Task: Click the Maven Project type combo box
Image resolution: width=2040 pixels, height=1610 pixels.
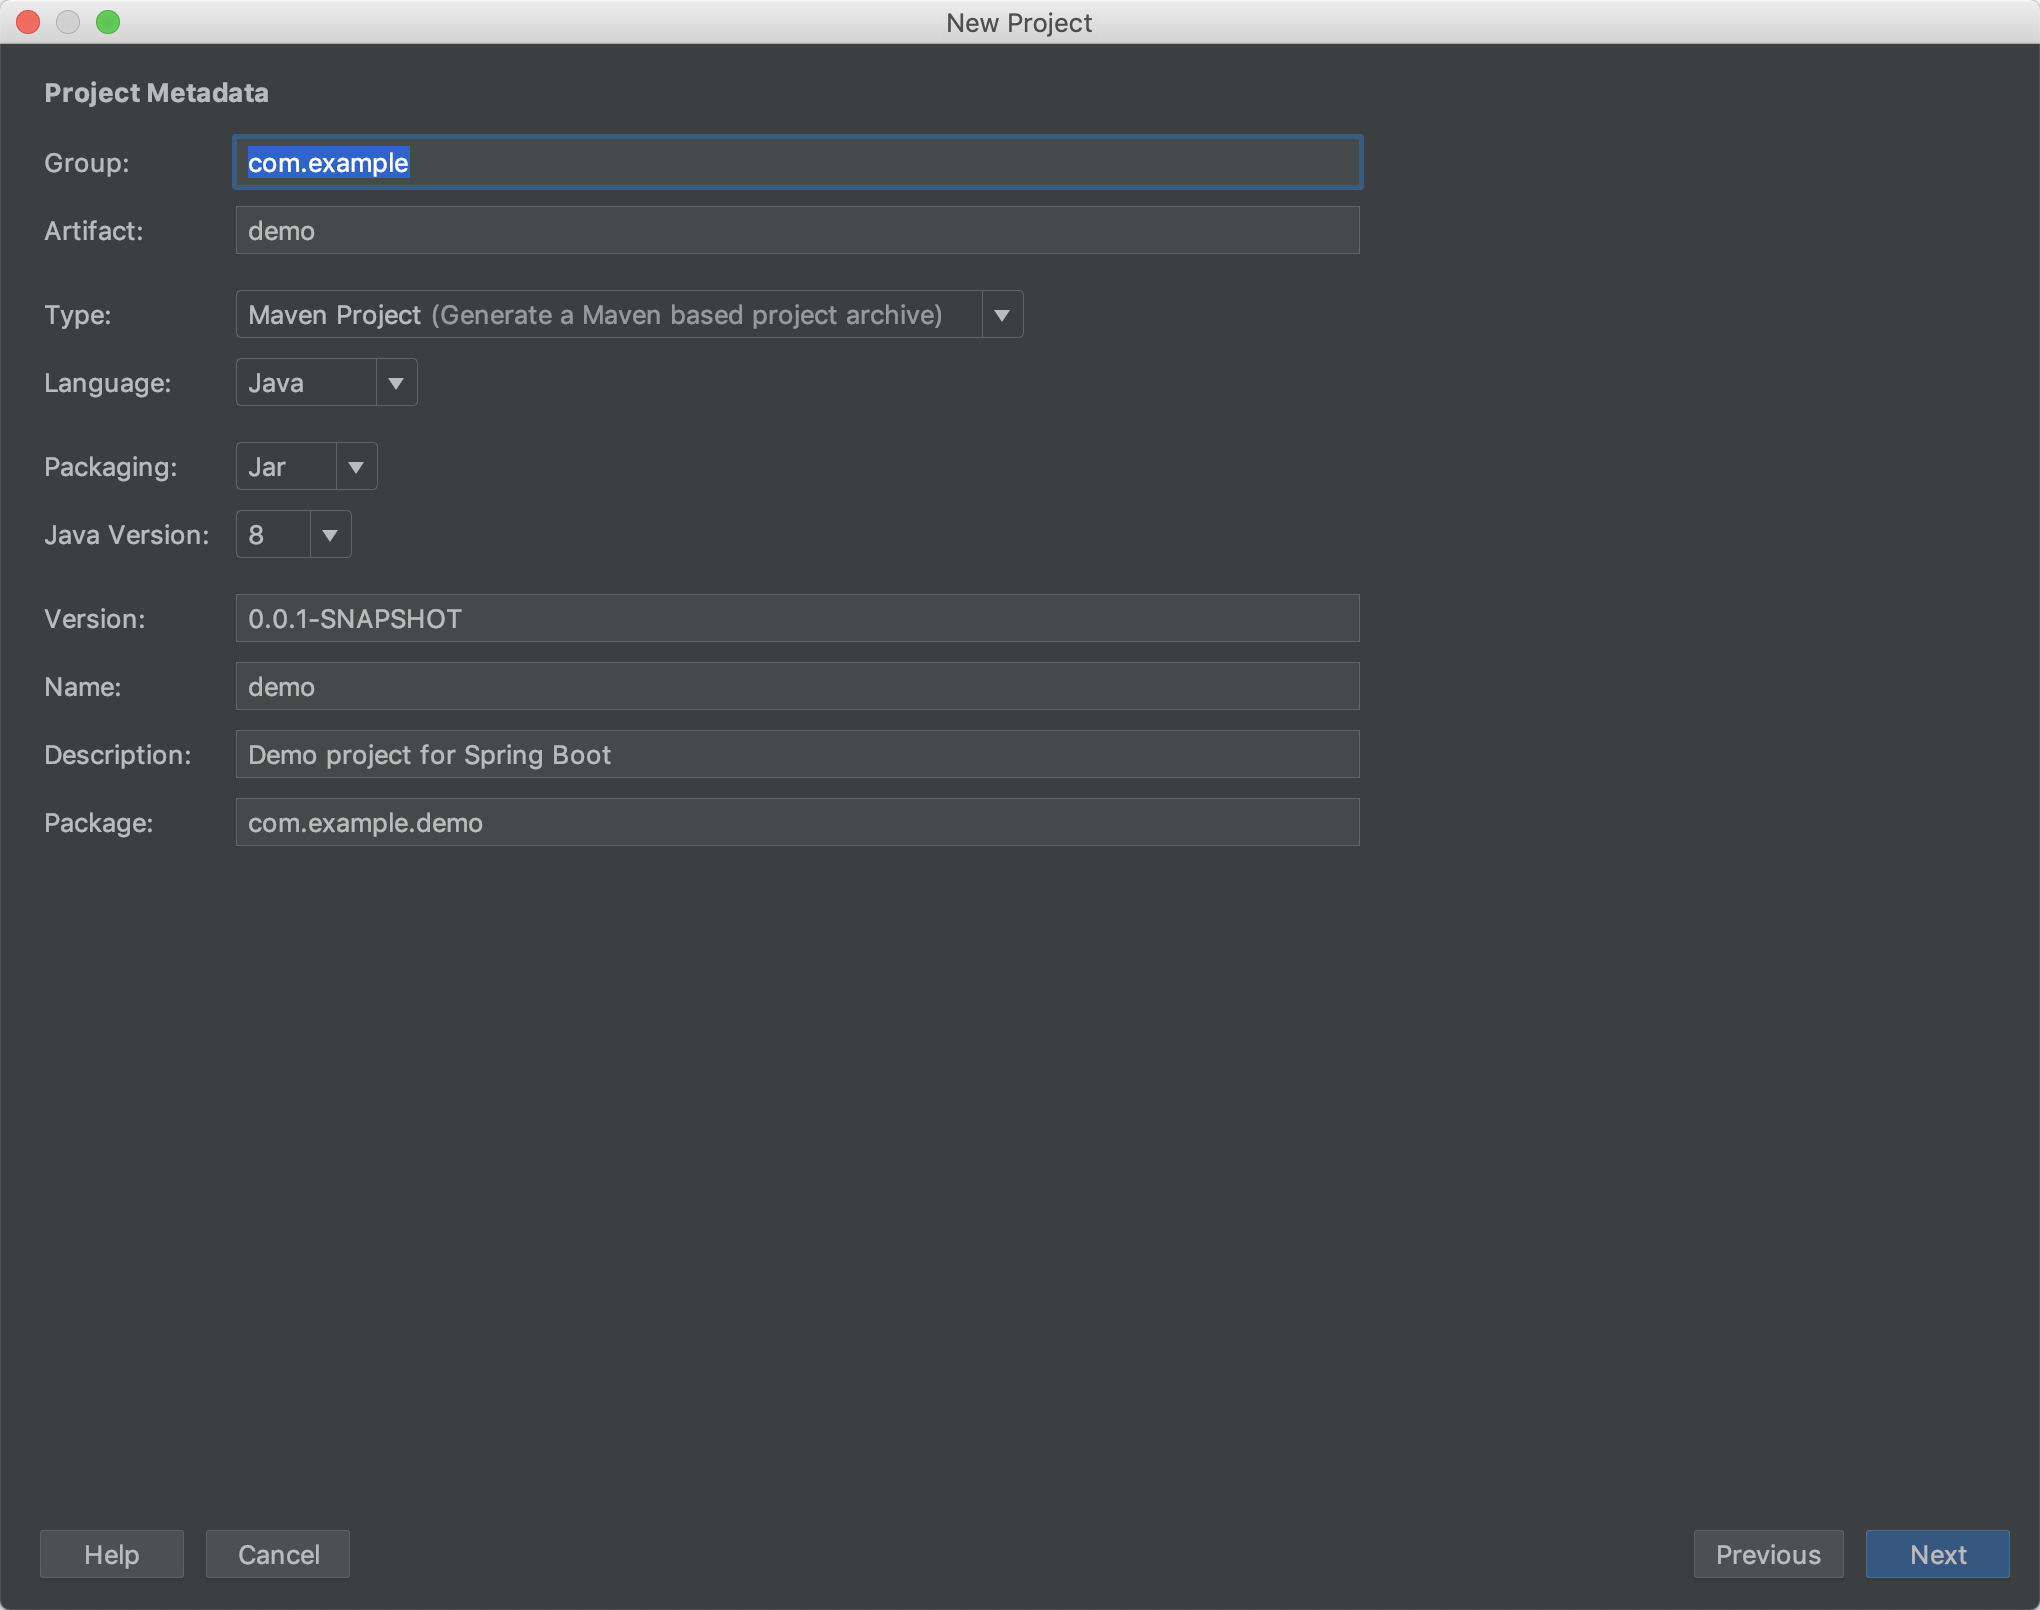Action: pos(608,315)
